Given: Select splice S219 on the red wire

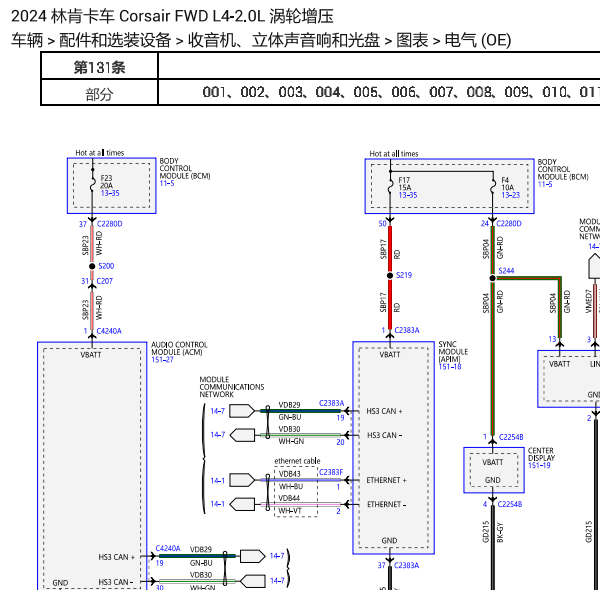Looking at the screenshot, I should [x=404, y=275].
